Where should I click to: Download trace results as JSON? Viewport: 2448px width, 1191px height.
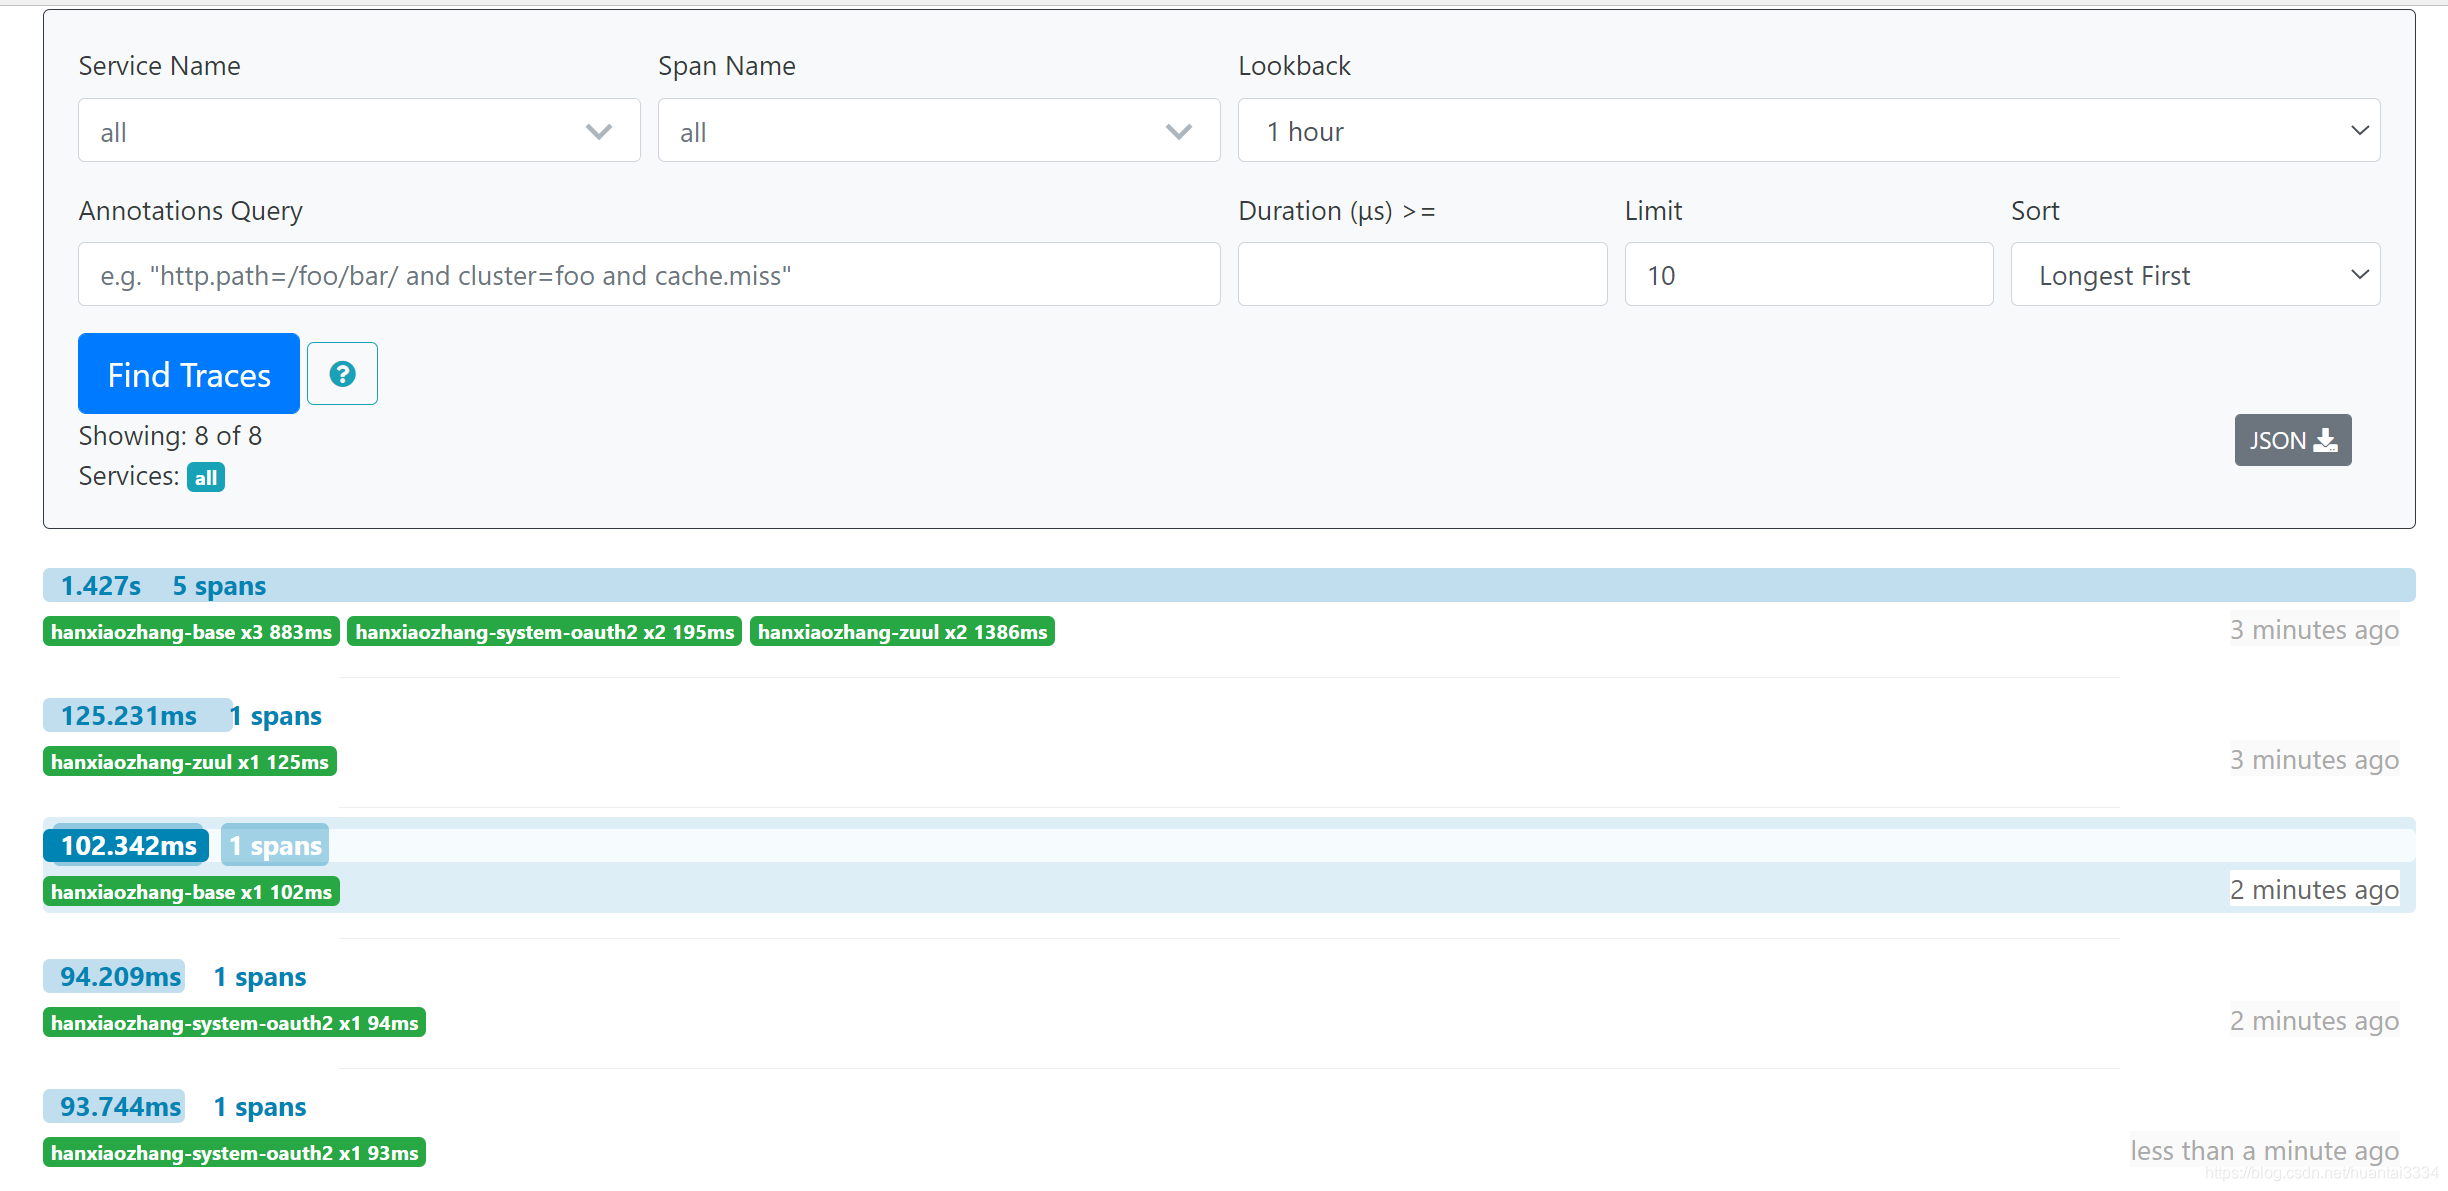click(2292, 440)
